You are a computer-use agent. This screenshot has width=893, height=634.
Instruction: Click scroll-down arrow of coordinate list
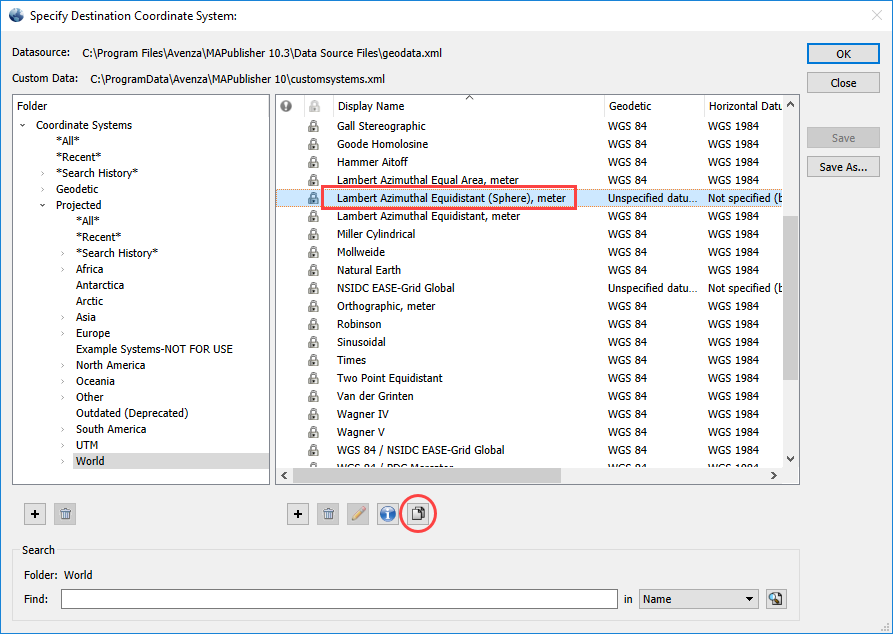tap(790, 459)
